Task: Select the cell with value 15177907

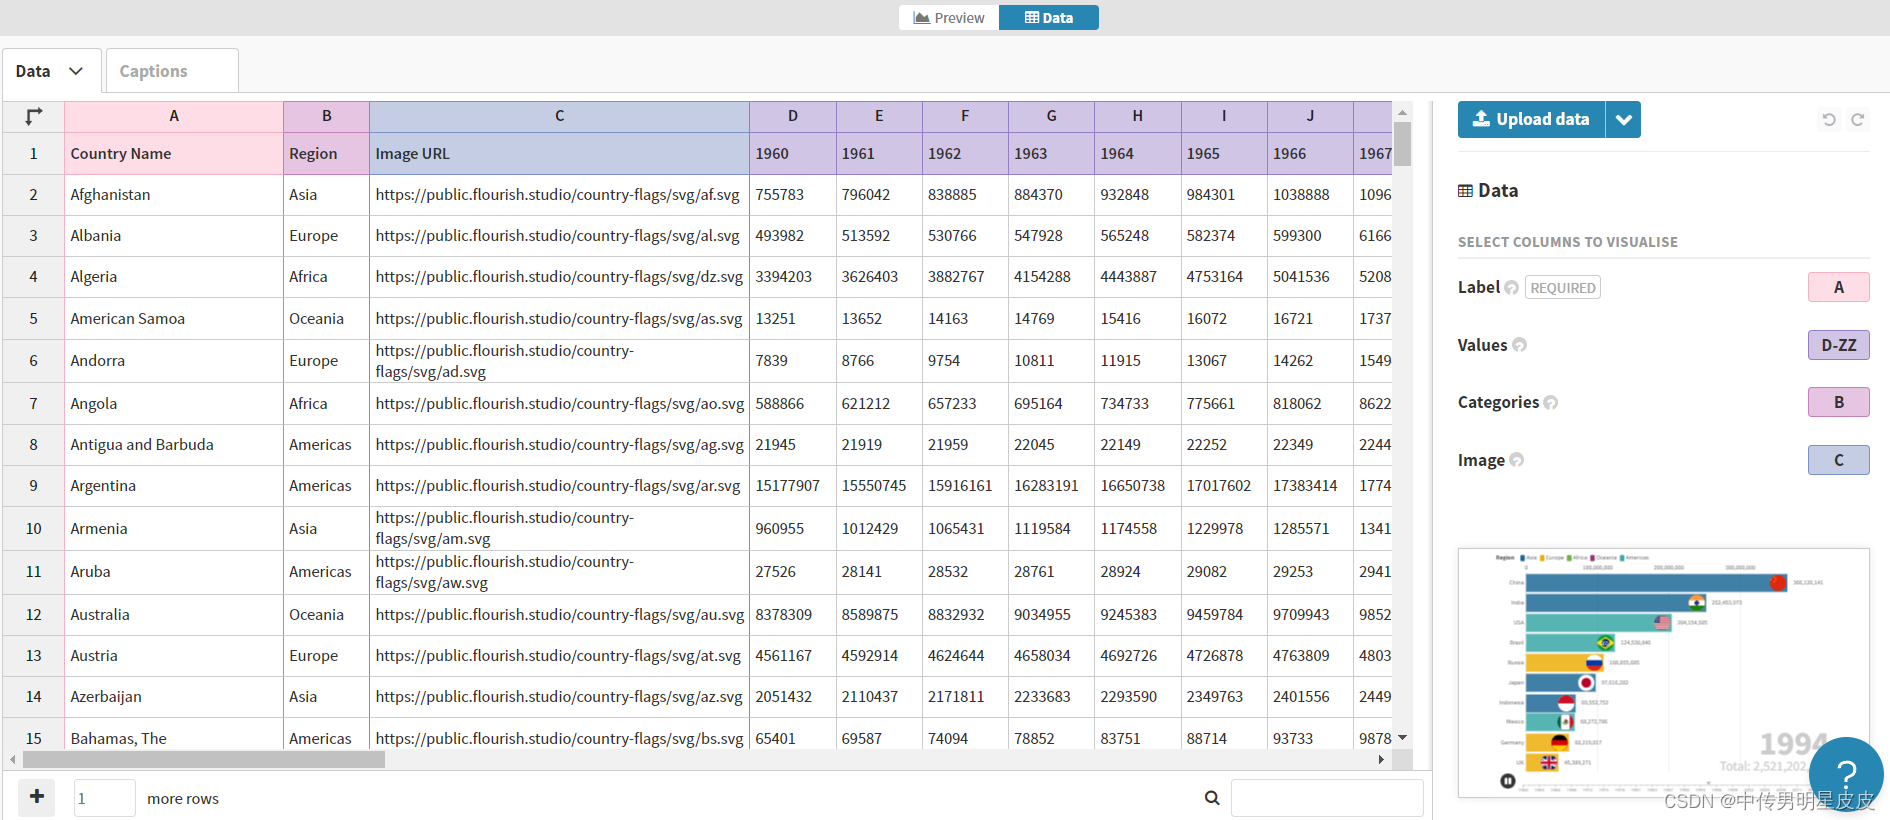Action: tap(793, 486)
